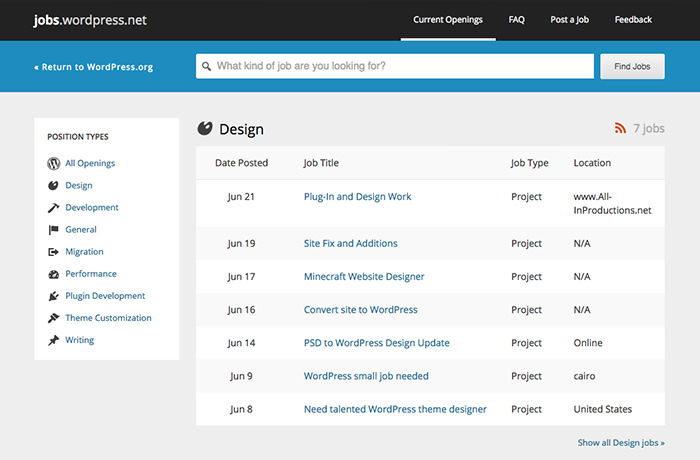The width and height of the screenshot is (700, 460).
Task: Click the Design palette icon in sidebar
Action: click(x=53, y=185)
